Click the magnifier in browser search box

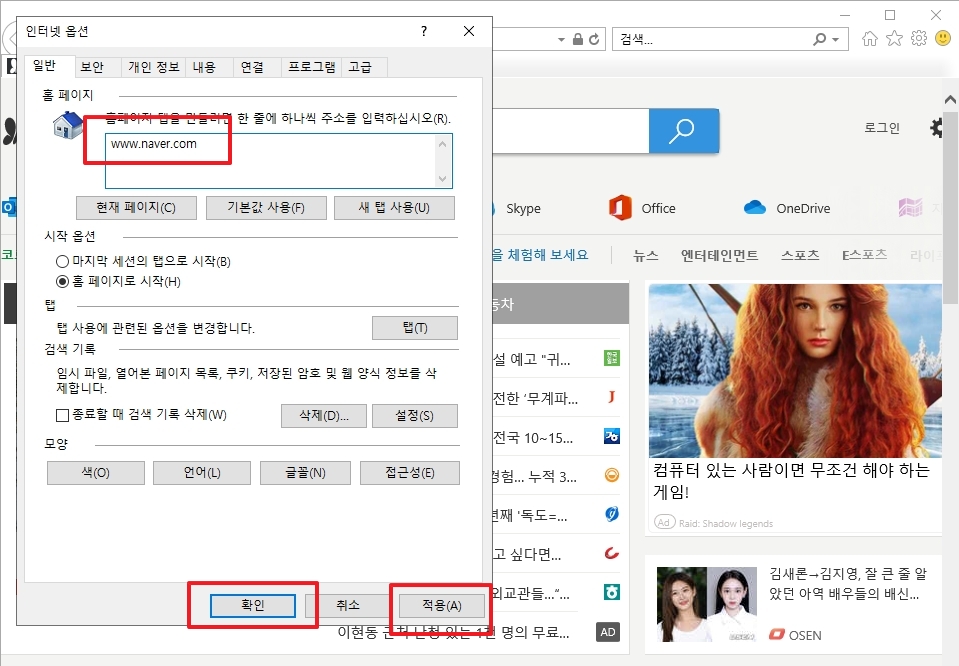[820, 39]
